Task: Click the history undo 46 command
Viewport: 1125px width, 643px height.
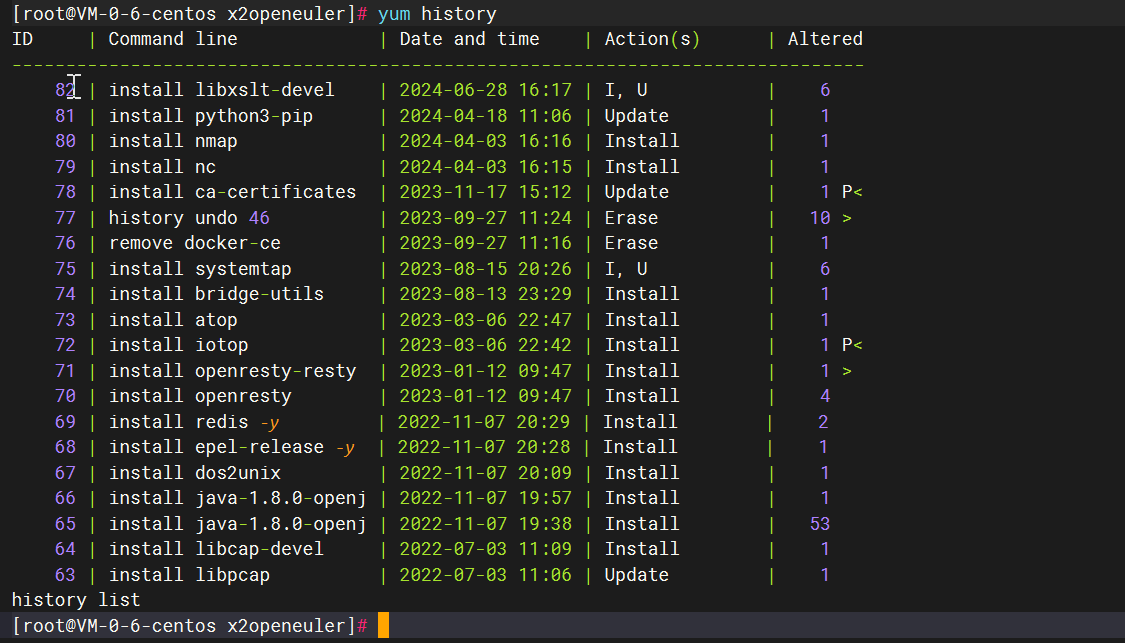Action: [189, 218]
